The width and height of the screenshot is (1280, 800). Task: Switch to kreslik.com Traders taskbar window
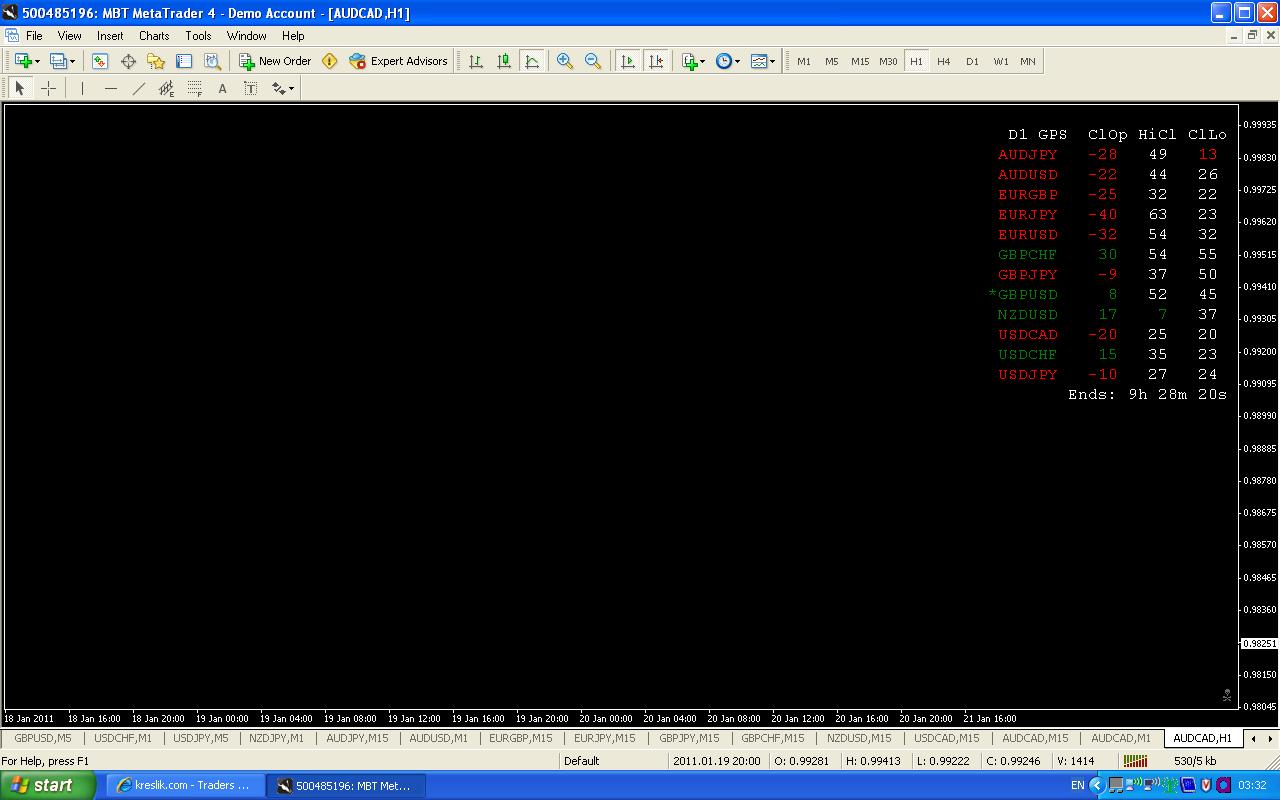click(x=186, y=785)
